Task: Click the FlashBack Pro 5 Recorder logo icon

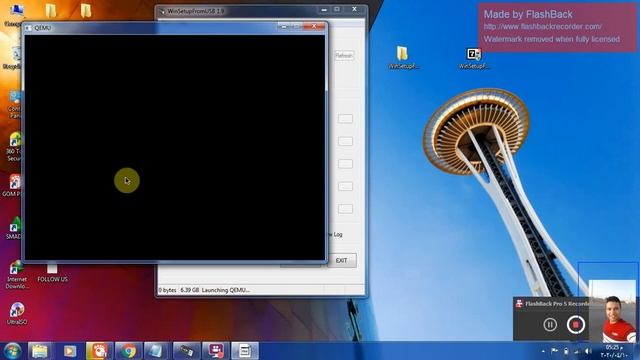Action: coord(519,303)
